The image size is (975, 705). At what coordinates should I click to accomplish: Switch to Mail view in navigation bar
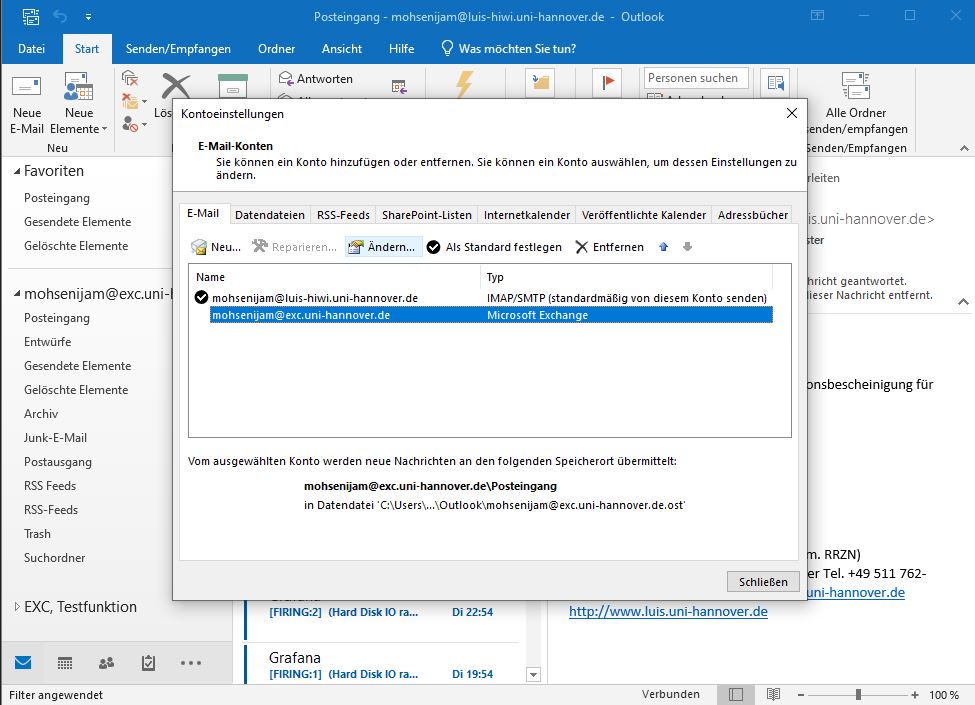23,662
